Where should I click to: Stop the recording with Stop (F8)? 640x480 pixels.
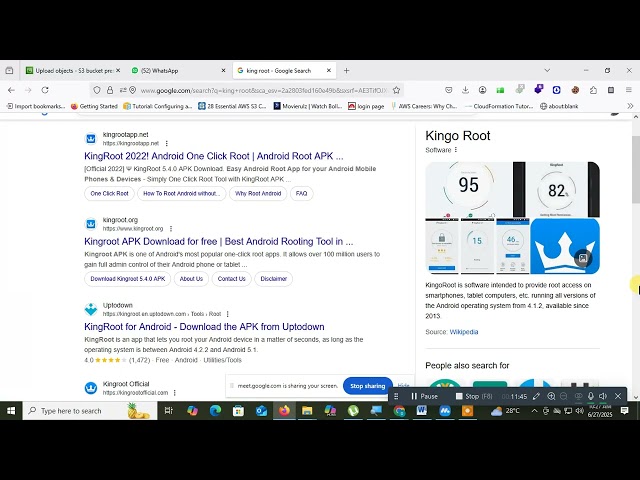click(x=474, y=396)
